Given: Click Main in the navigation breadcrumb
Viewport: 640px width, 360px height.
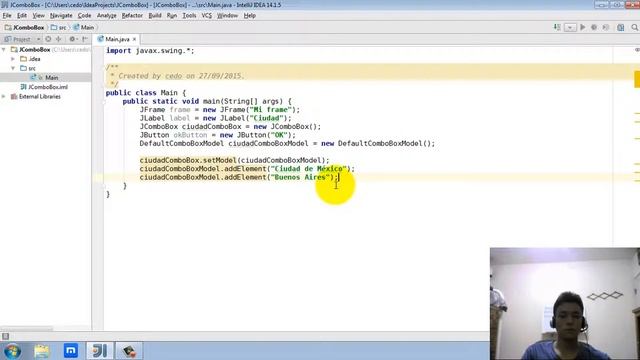Looking at the screenshot, I should tap(84, 27).
